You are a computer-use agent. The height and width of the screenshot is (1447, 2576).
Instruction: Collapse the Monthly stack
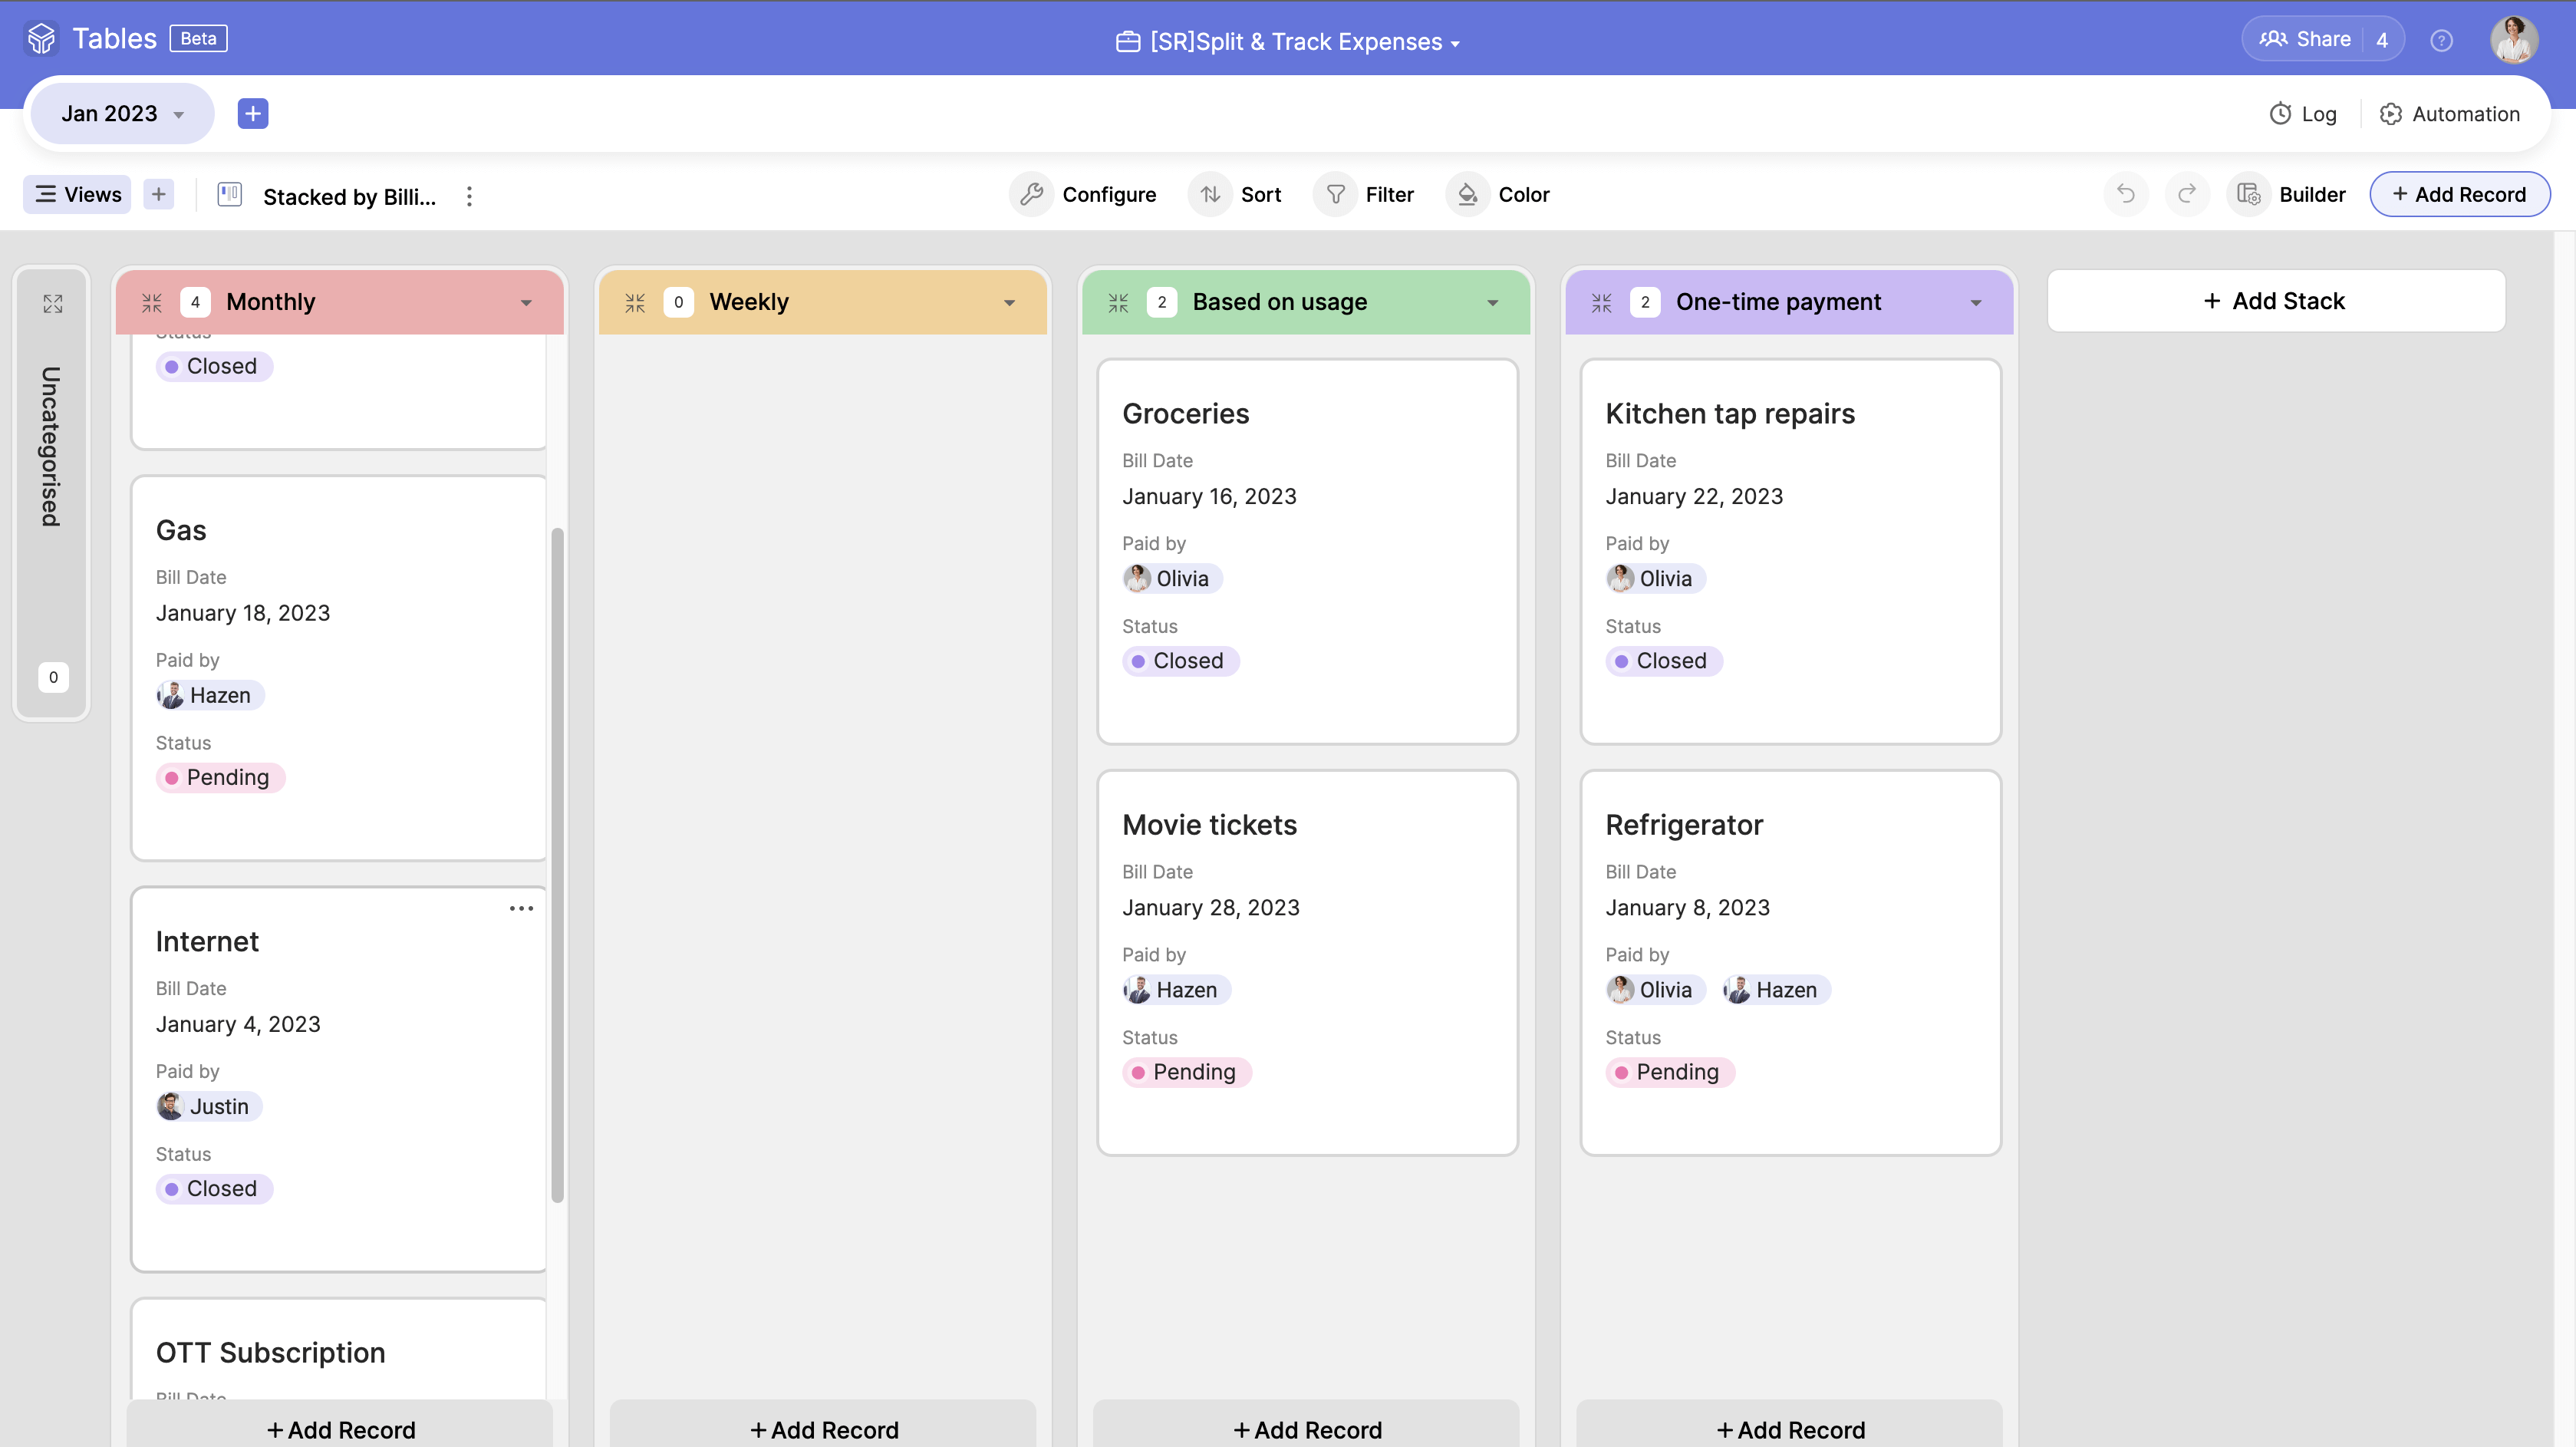click(152, 302)
